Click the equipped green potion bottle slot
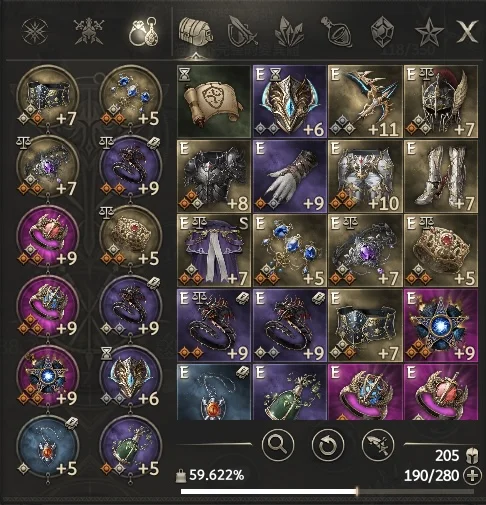 [x=131, y=446]
